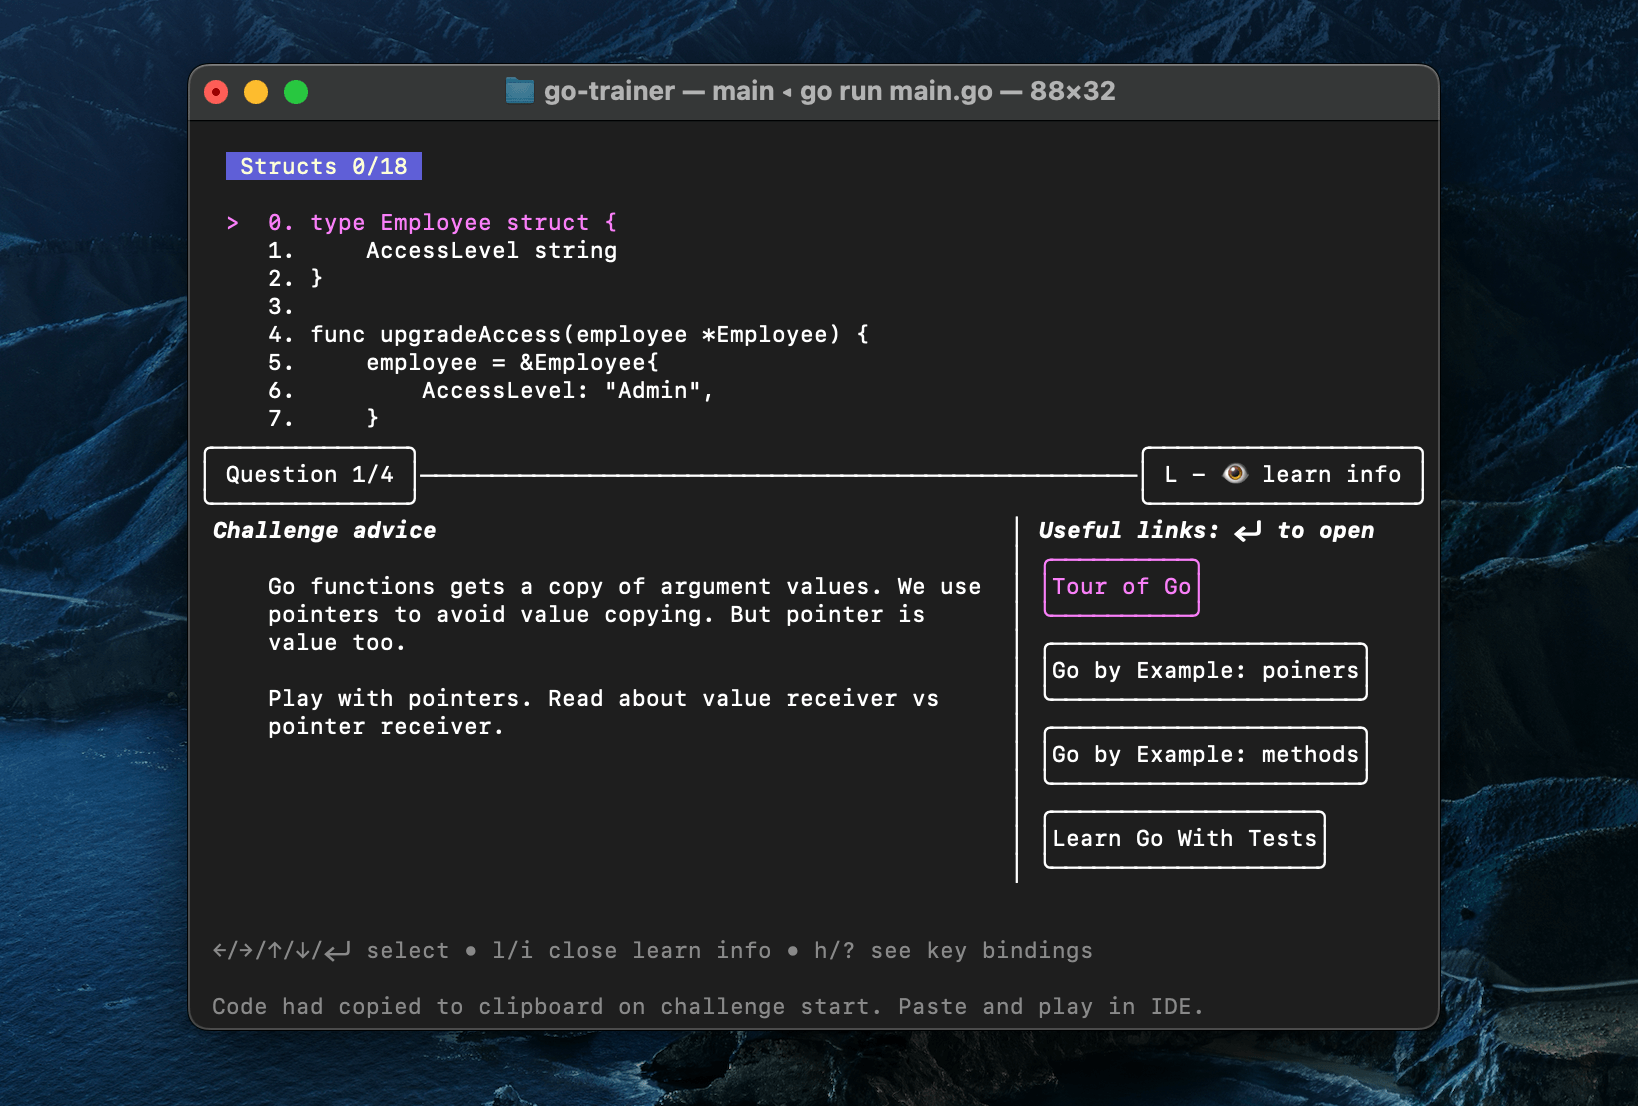Maximize the terminal with green button

coord(296,92)
